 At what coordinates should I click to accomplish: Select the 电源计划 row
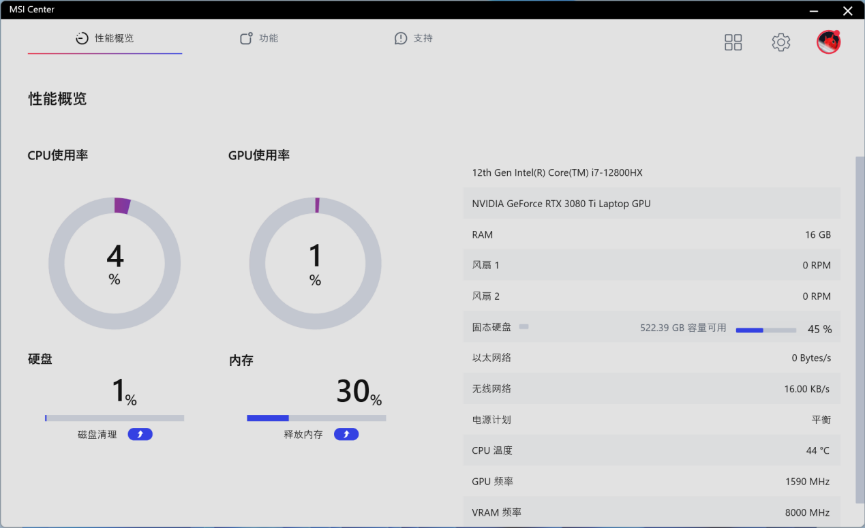(x=651, y=420)
